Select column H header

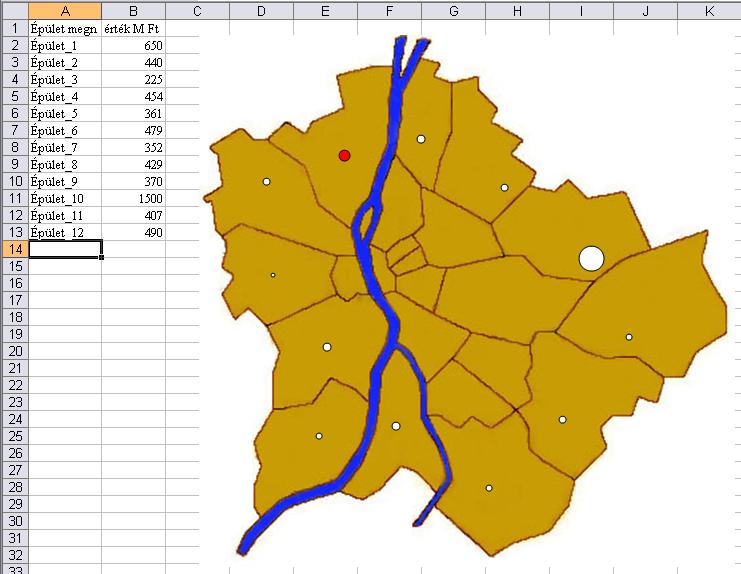pyautogui.click(x=517, y=11)
